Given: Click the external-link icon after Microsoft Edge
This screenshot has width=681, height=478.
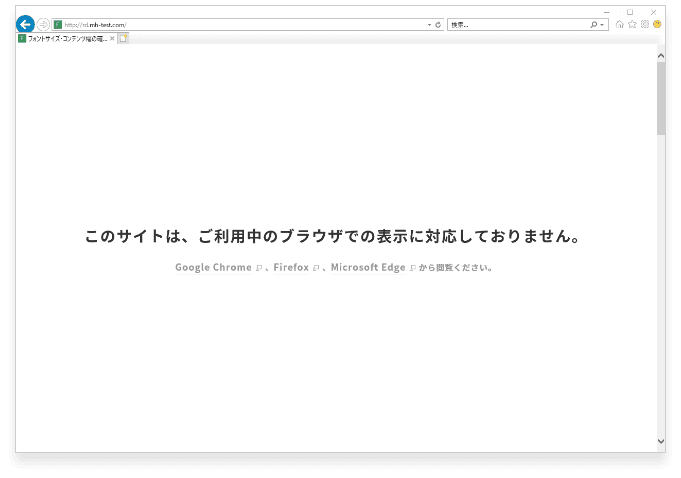Looking at the screenshot, I should [413, 268].
